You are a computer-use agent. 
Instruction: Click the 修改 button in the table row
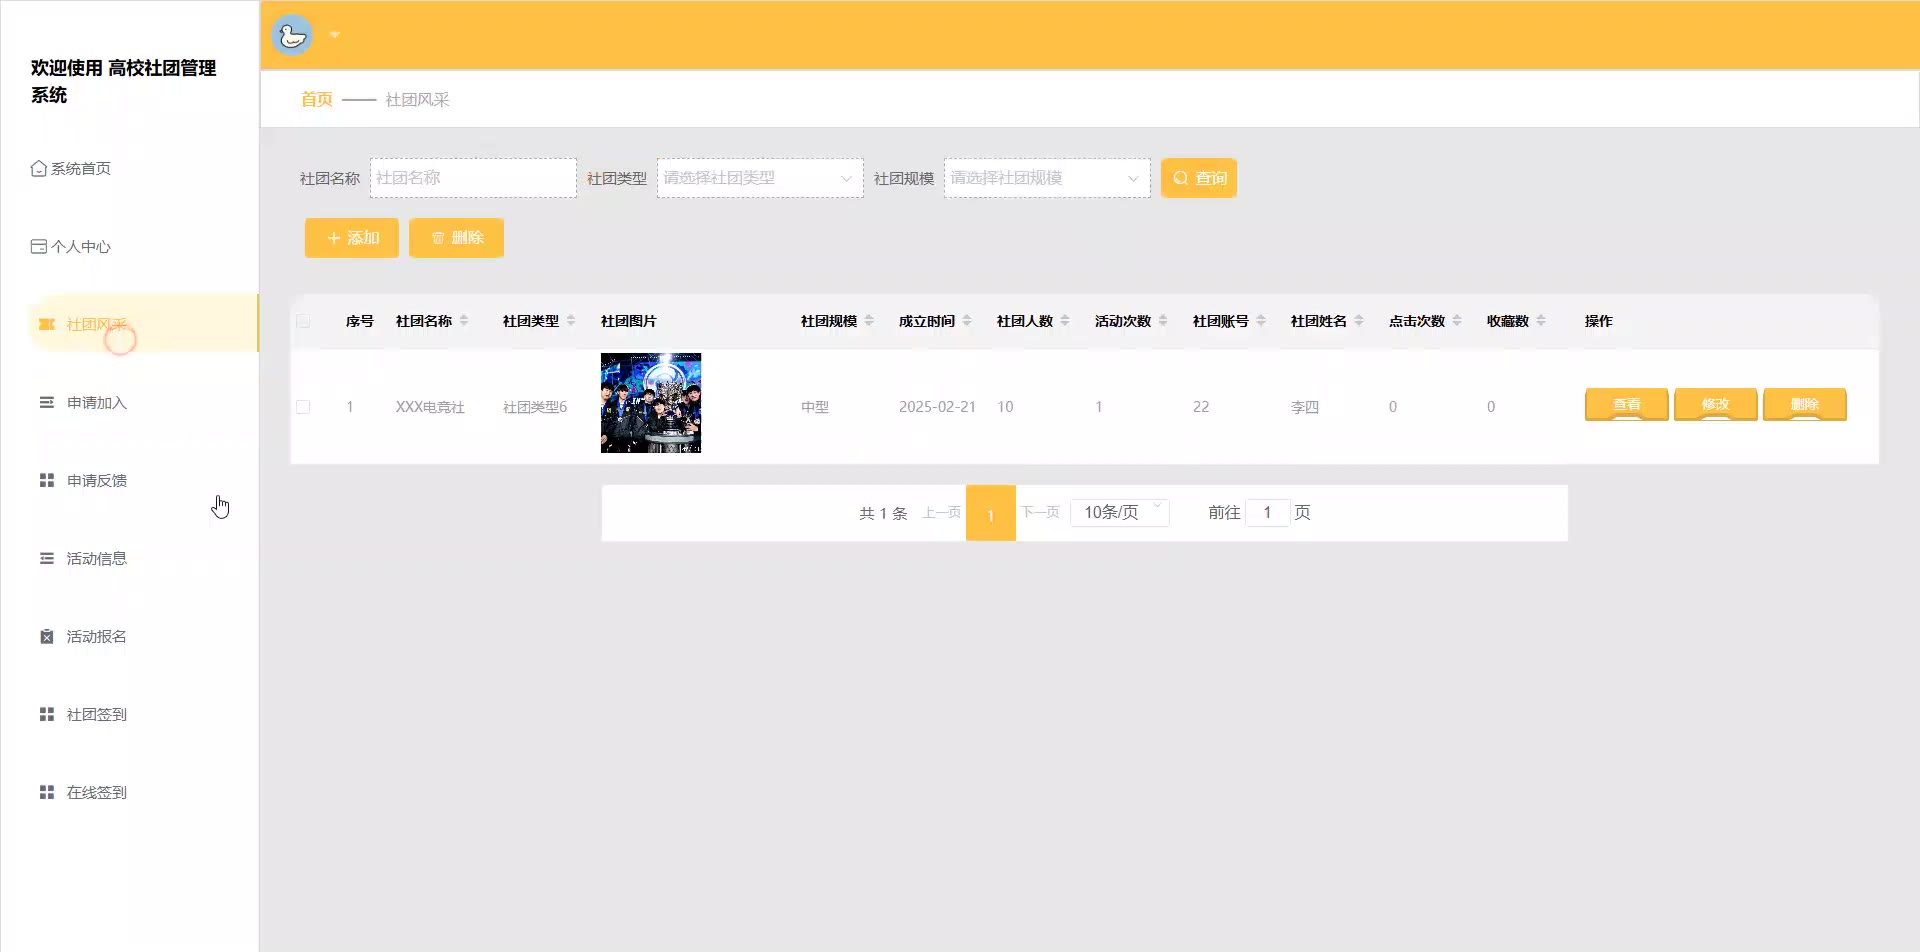pos(1715,405)
